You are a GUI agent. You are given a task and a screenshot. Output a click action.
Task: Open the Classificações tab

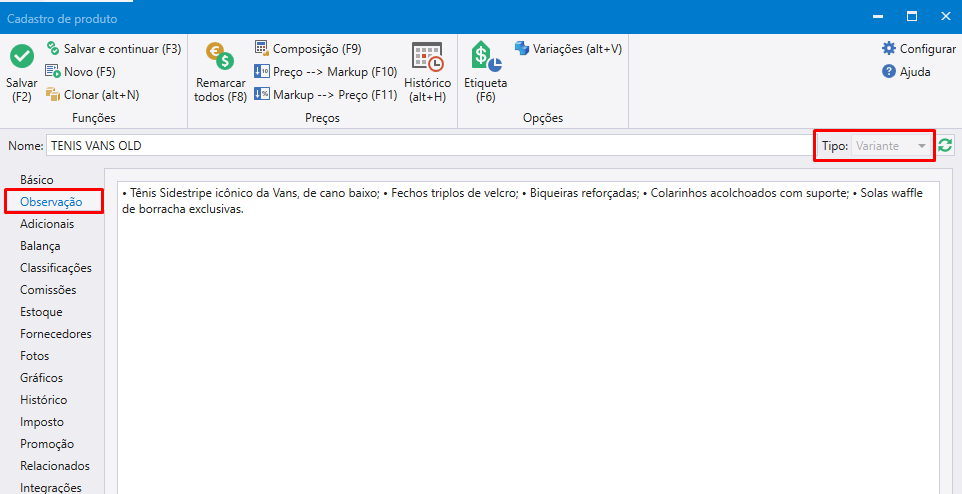[x=56, y=268]
